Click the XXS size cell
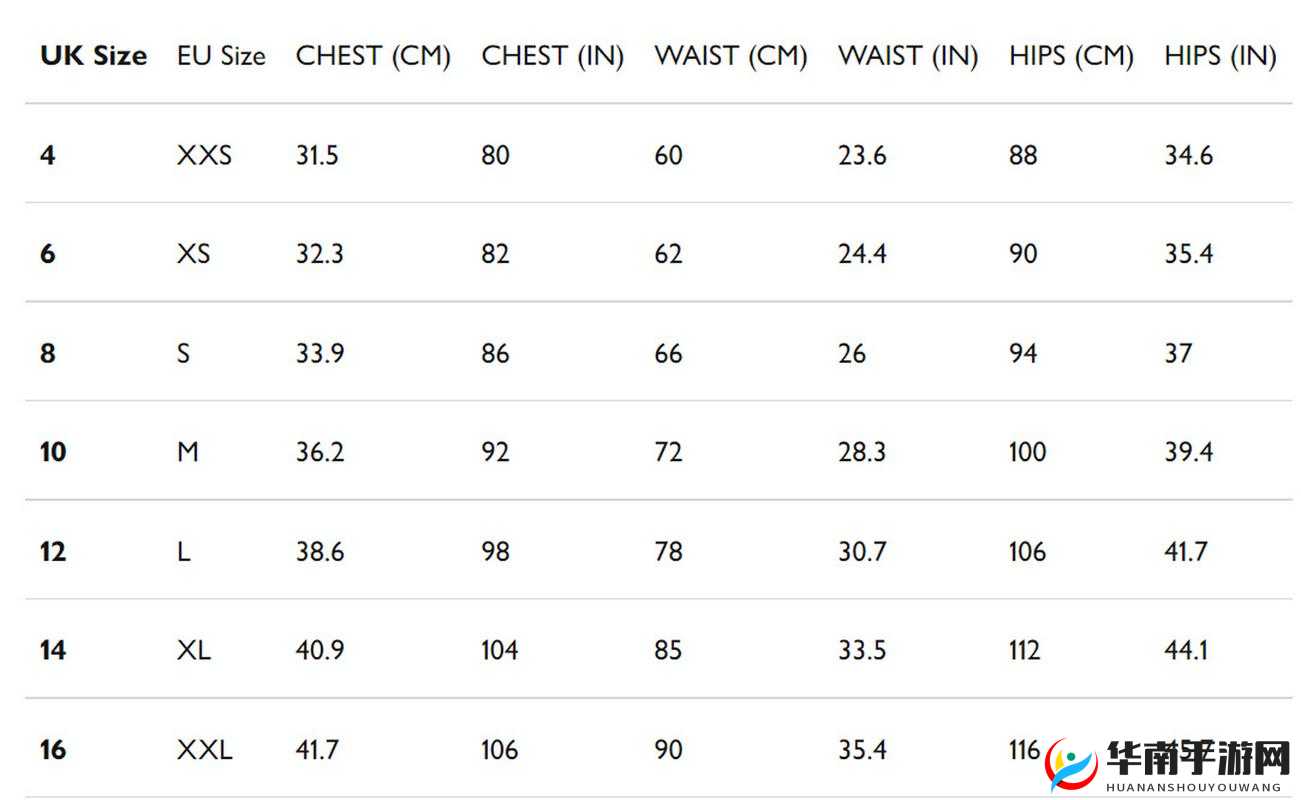Viewport: 1301px width, 800px height. 204,155
